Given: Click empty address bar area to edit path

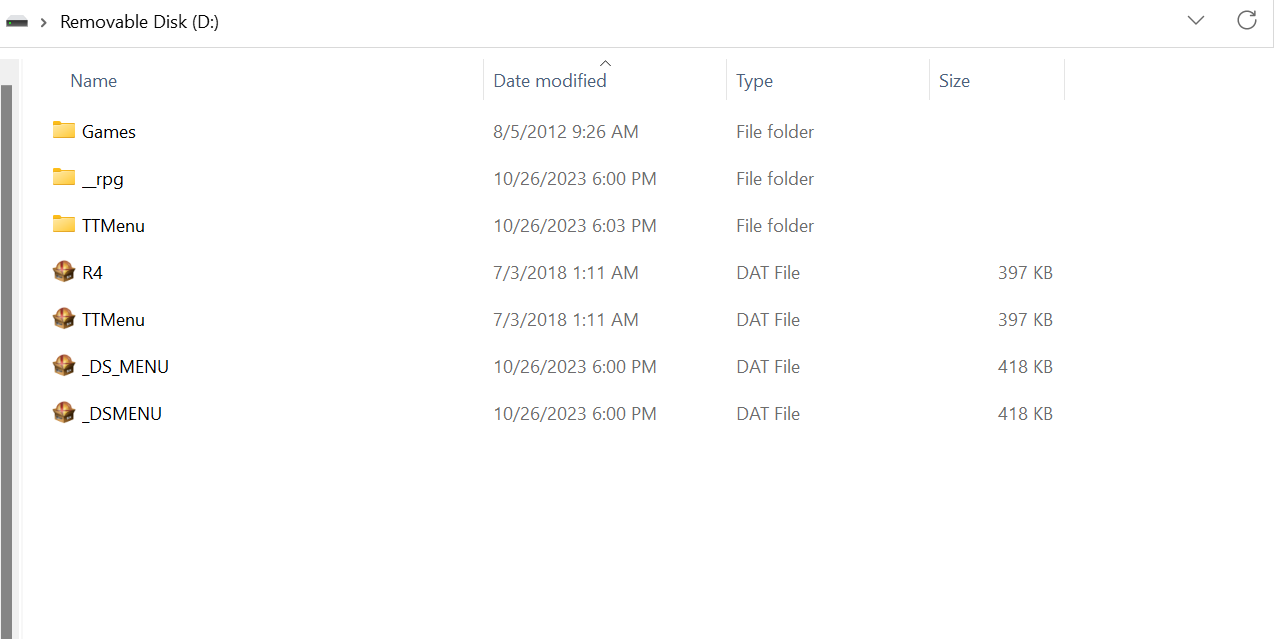Looking at the screenshot, I should [700, 21].
